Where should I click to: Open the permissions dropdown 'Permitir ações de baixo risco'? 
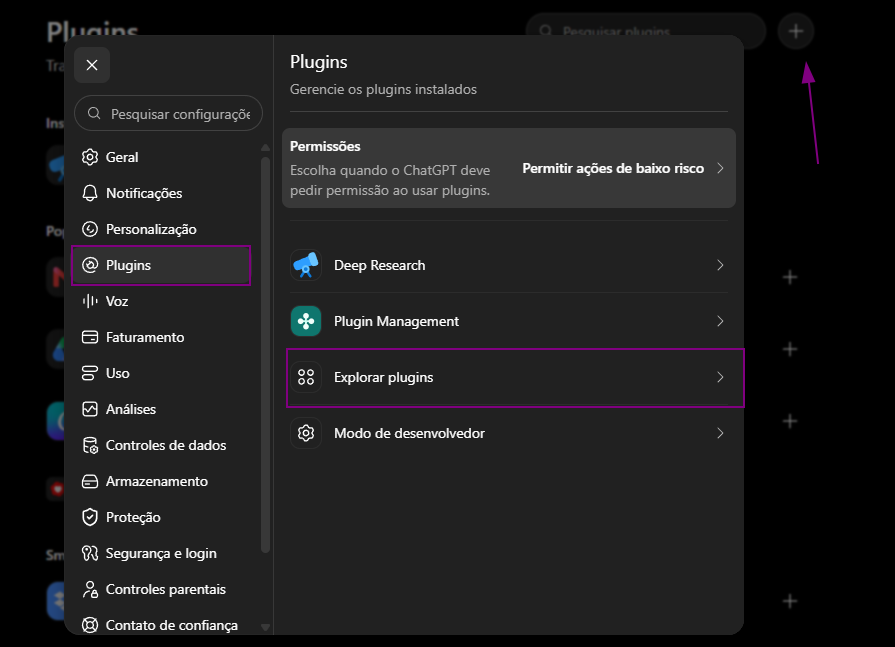624,168
